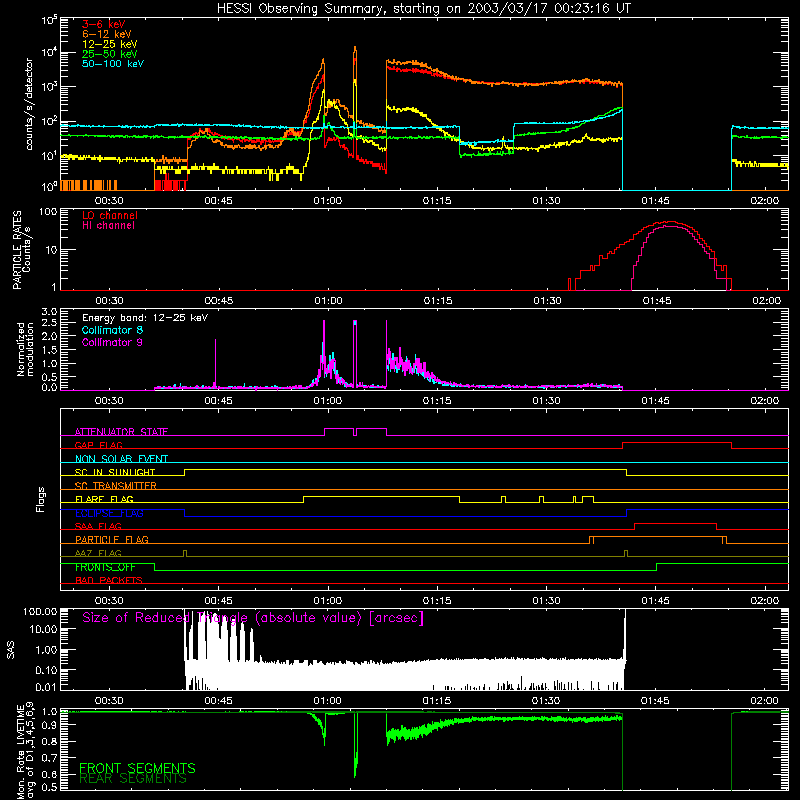Click the "LO channel" legend label

click(x=110, y=215)
